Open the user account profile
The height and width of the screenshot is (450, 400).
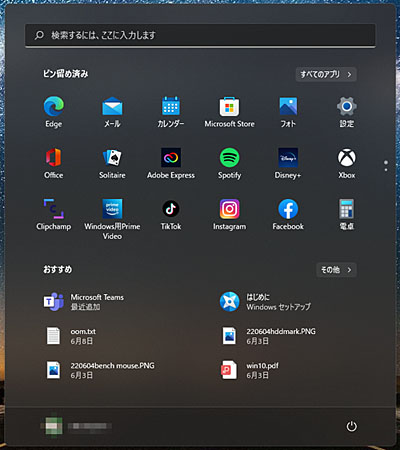point(77,426)
